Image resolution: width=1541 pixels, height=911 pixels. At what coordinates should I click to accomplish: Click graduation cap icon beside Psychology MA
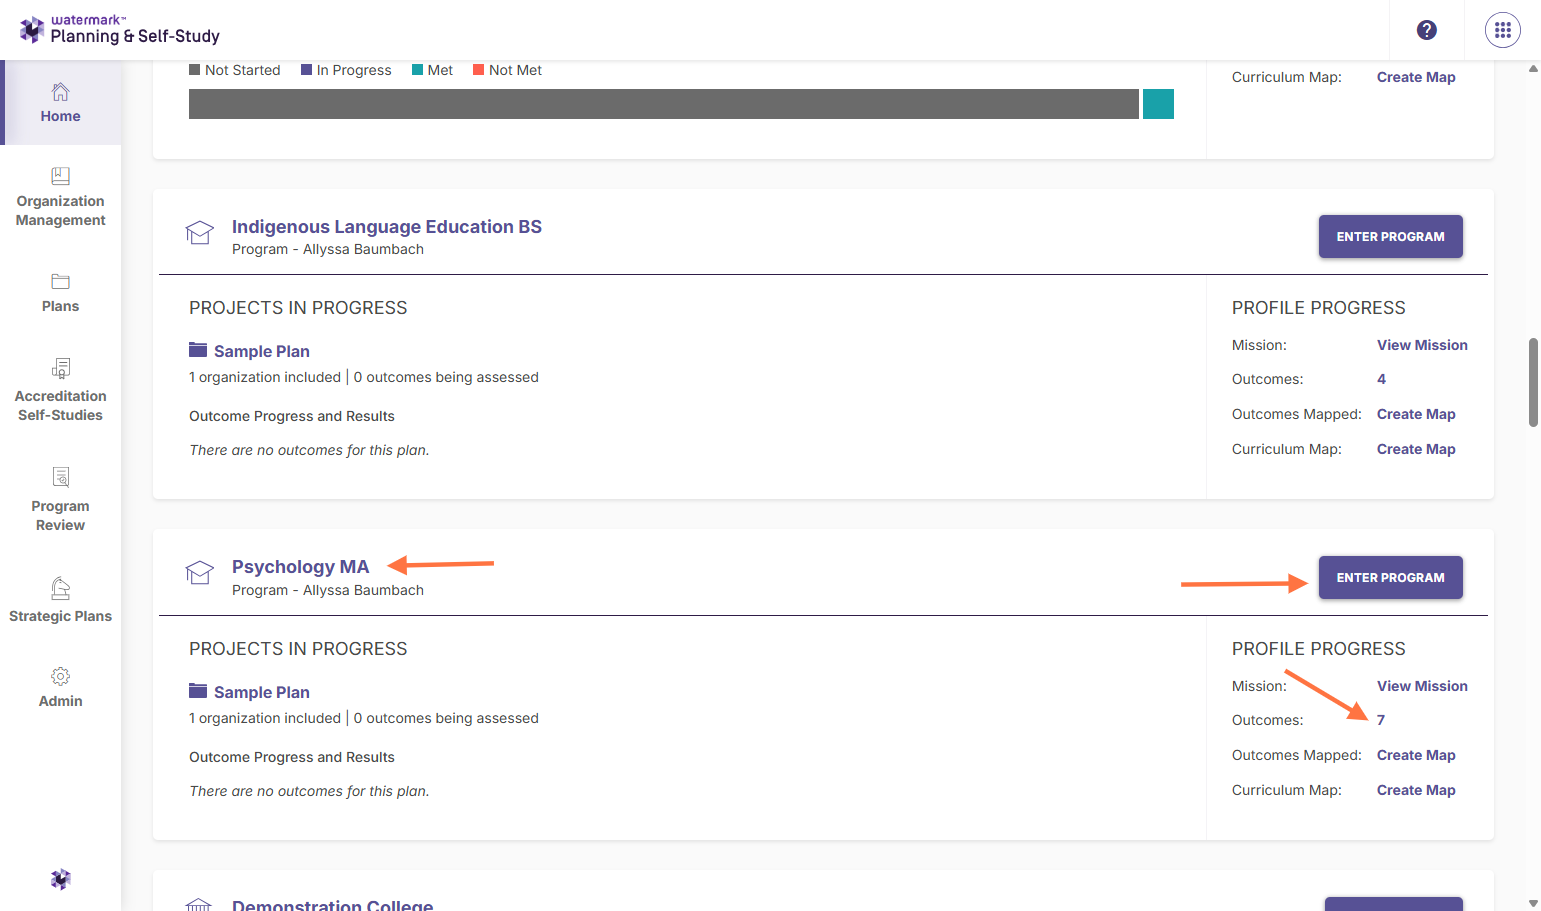click(200, 573)
